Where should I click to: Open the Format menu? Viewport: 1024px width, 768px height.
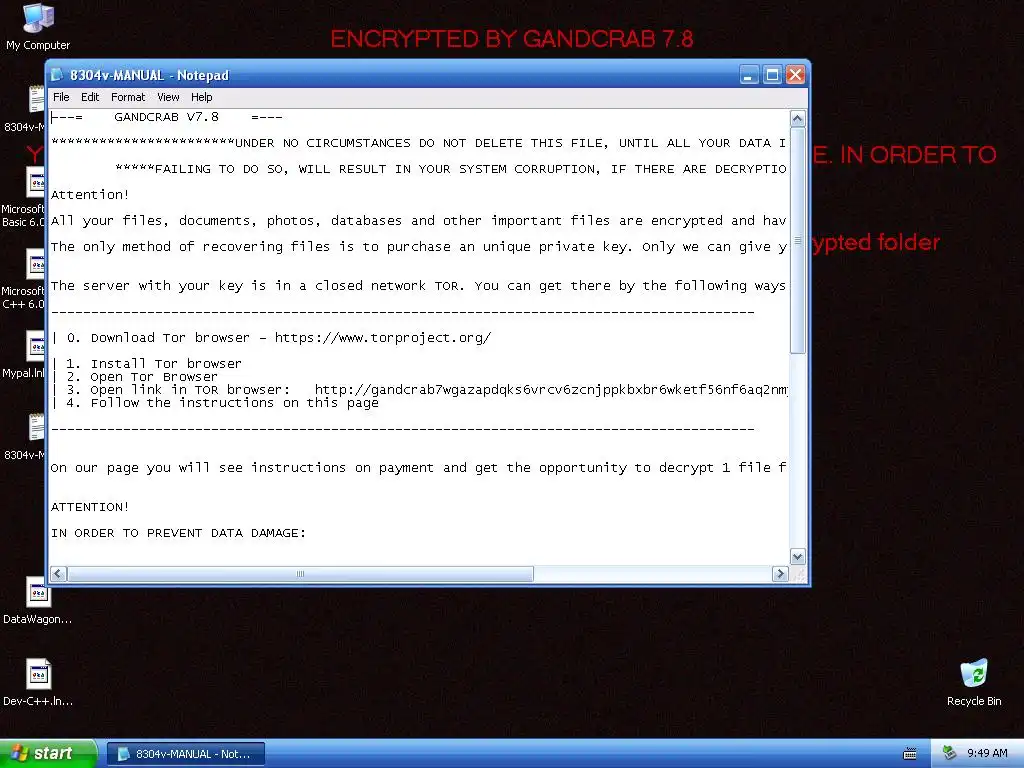point(128,97)
